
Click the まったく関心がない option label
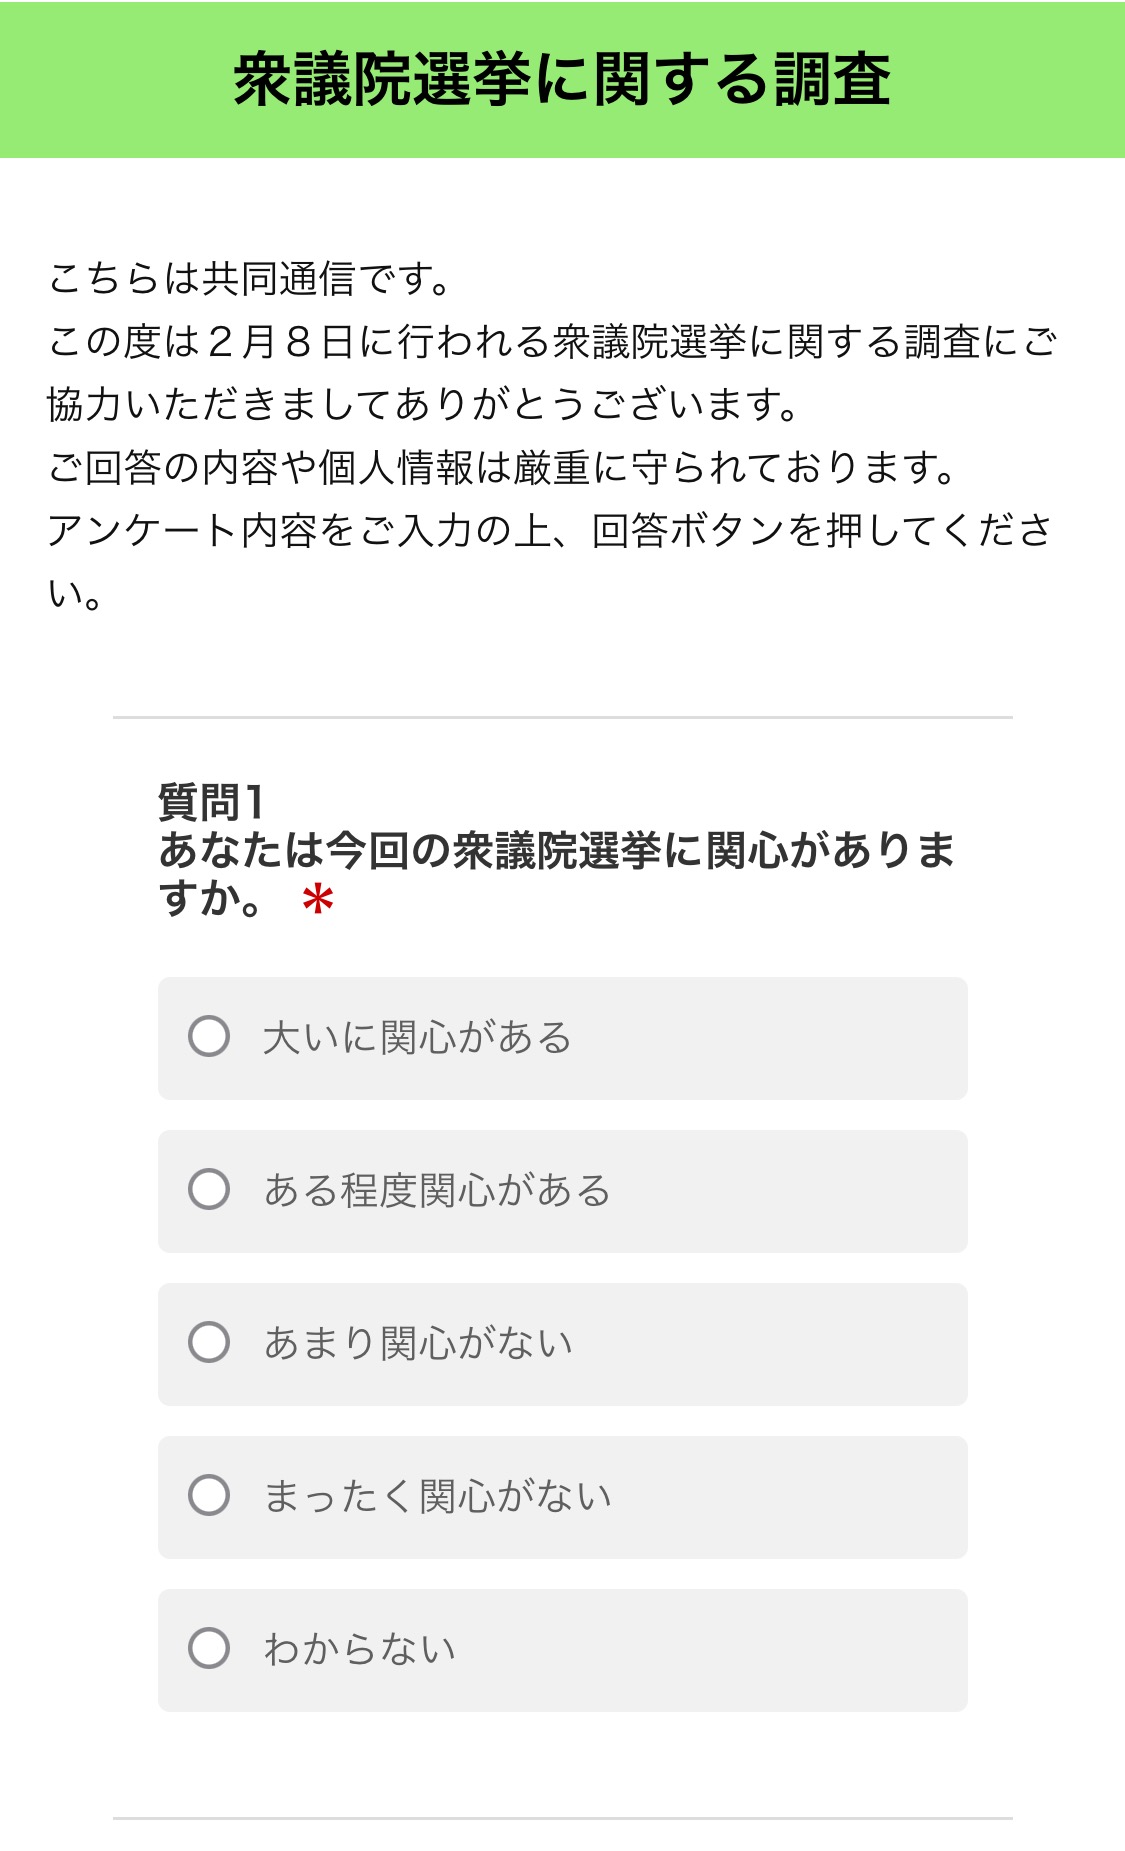[x=437, y=1497]
